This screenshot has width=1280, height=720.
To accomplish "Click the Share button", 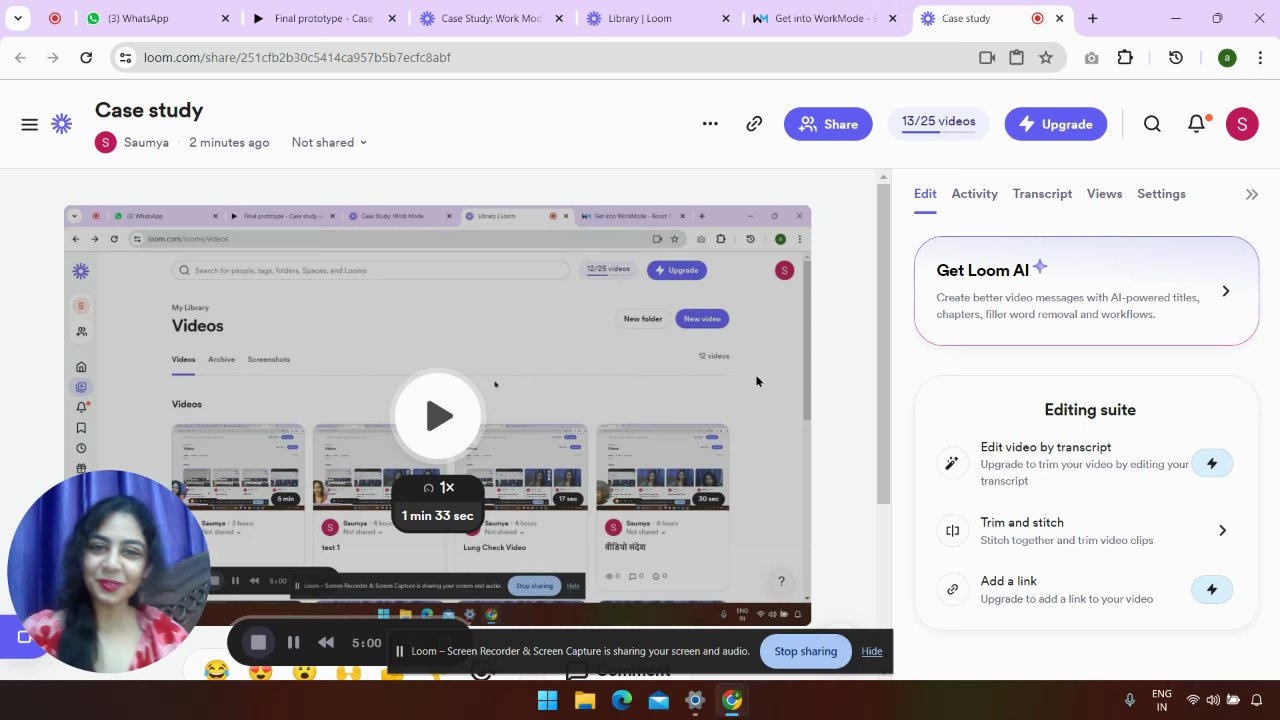I will pyautogui.click(x=828, y=124).
